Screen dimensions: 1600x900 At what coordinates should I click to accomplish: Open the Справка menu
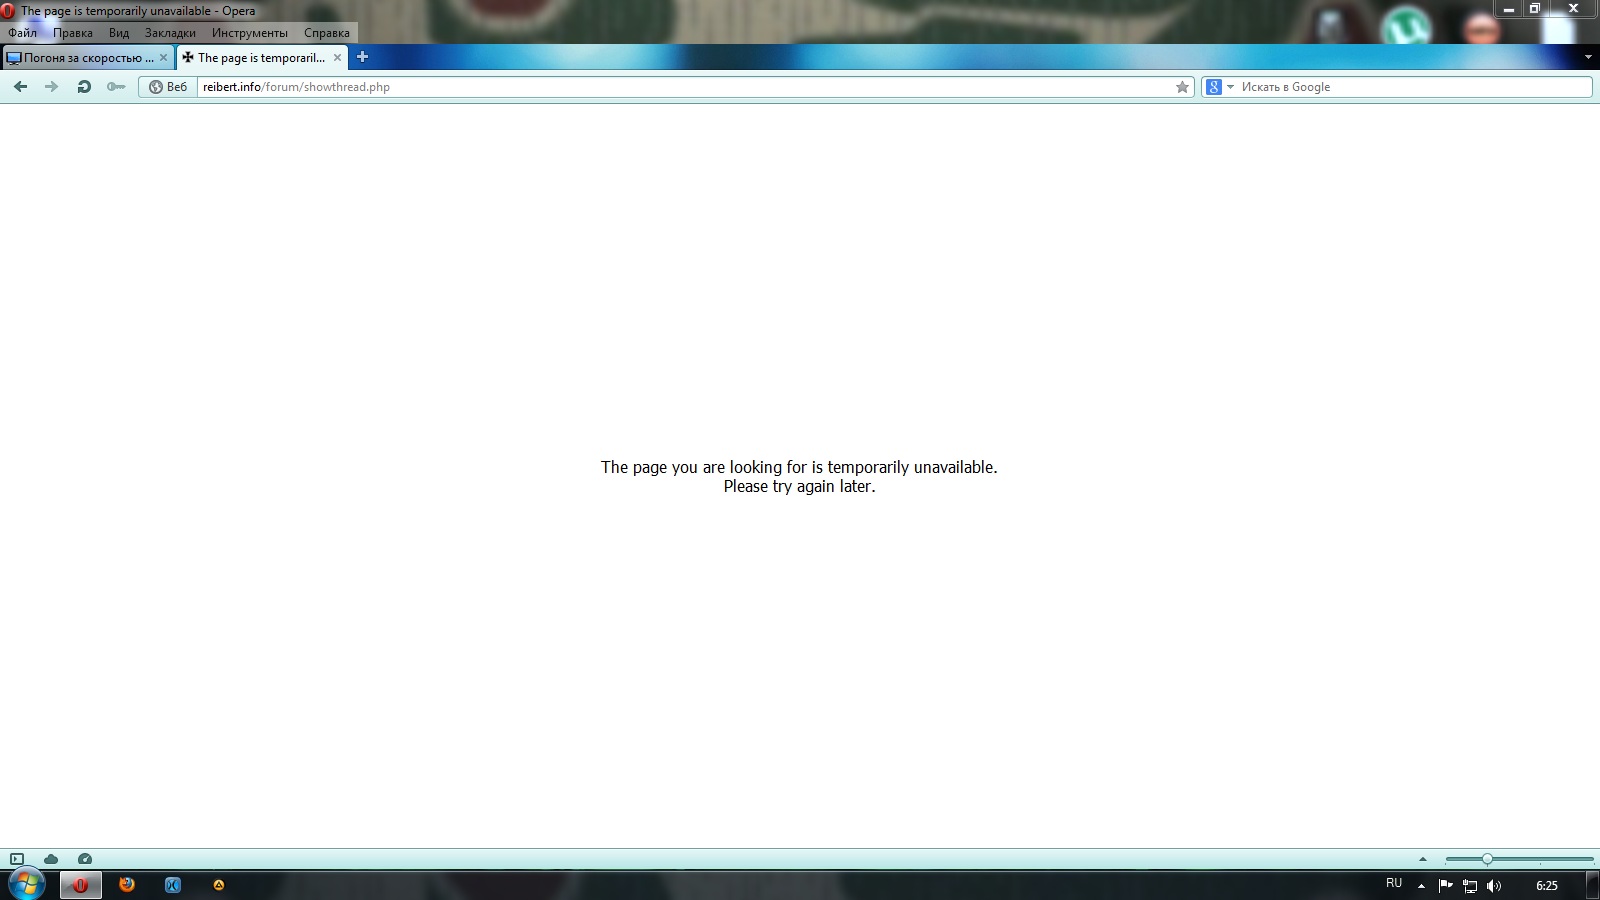click(x=327, y=33)
